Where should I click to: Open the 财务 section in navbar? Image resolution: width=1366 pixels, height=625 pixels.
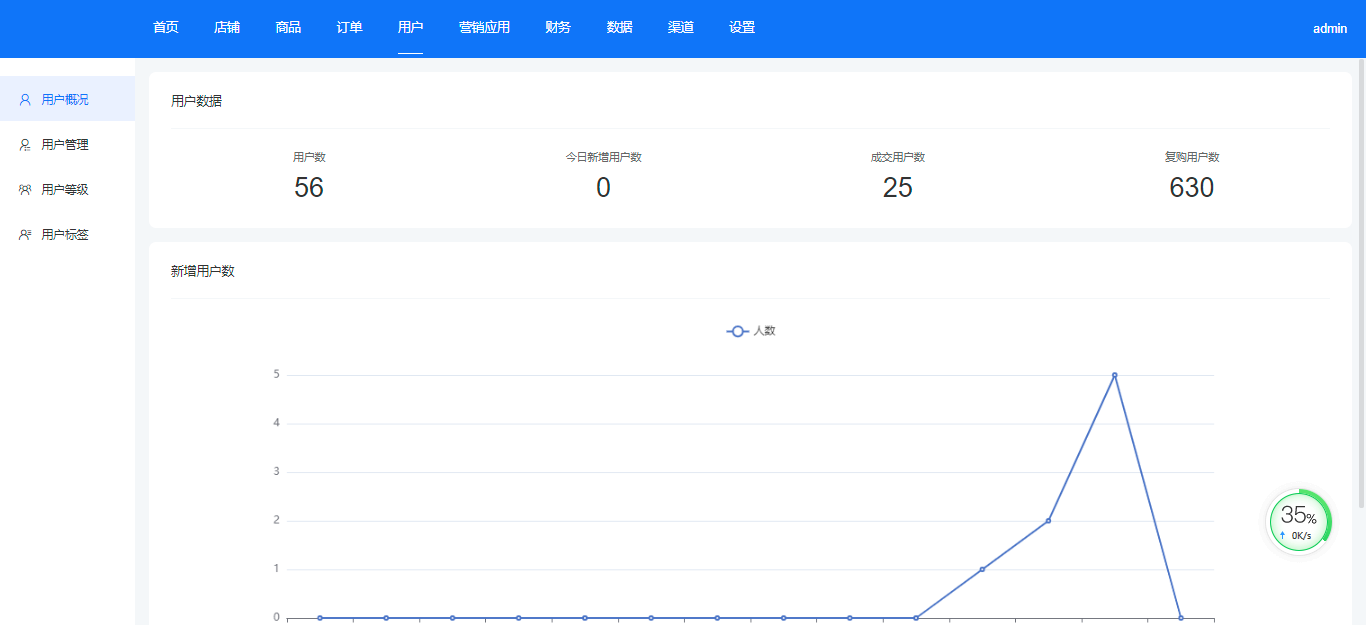558,28
